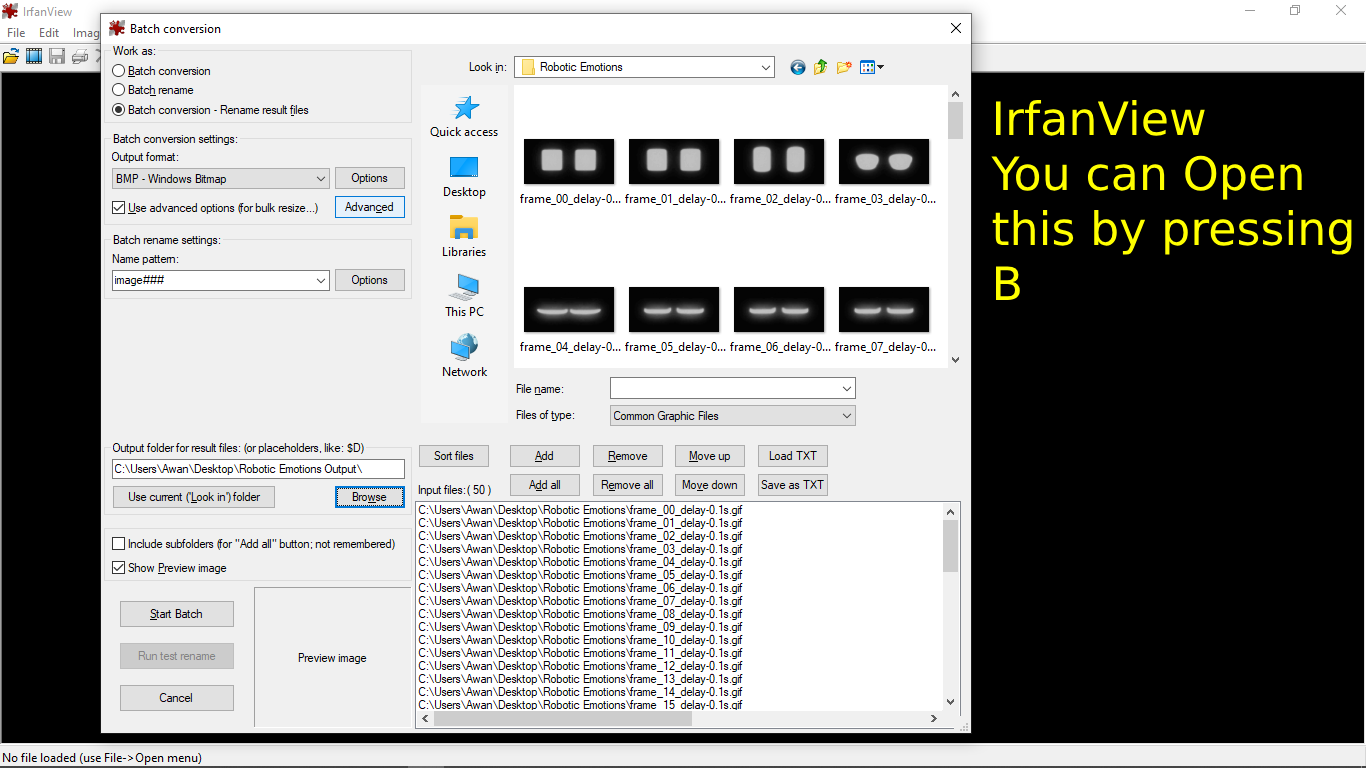Select frame_00_delay-0.1s.gif in Input files list
This screenshot has width=1366, height=768.
(x=580, y=510)
